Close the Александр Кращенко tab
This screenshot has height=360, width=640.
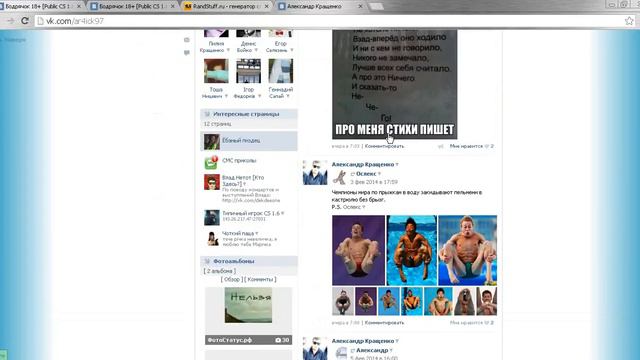tap(360, 7)
